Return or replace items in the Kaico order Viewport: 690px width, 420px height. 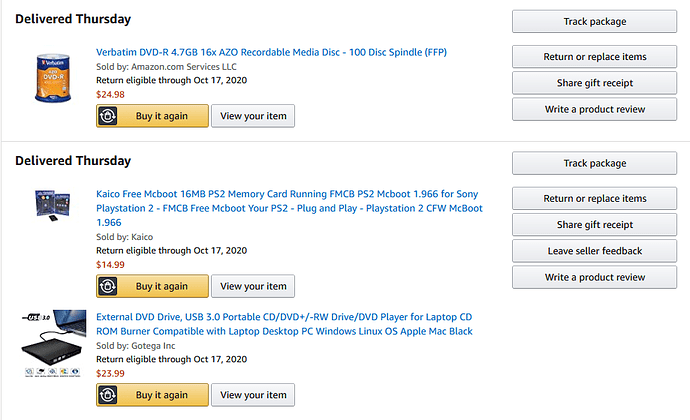pyautogui.click(x=595, y=199)
